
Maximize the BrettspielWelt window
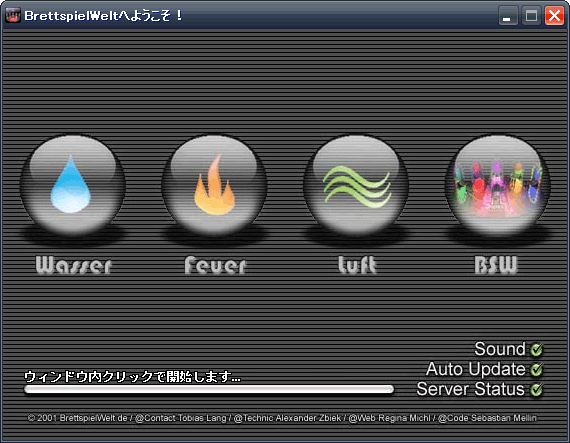[x=531, y=16]
